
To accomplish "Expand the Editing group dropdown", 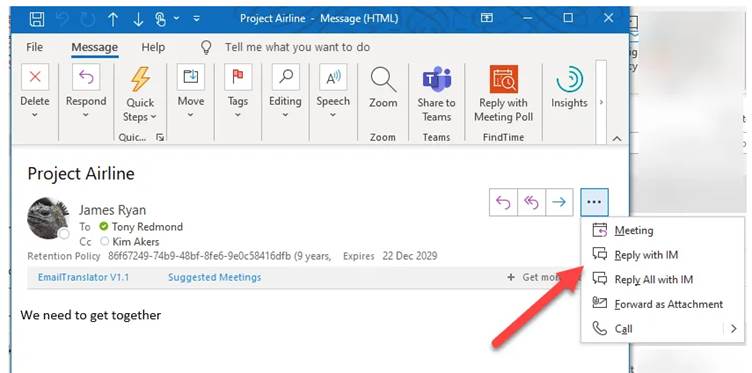I will tap(285, 115).
